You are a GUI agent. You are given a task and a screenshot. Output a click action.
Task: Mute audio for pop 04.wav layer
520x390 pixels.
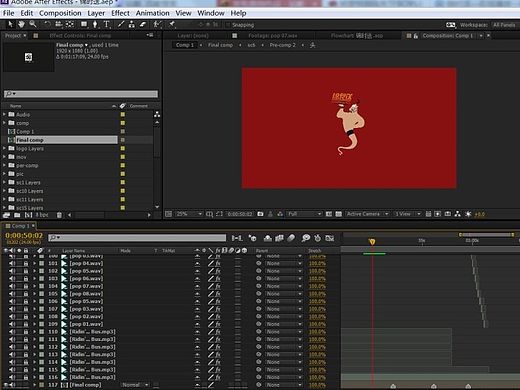tap(12, 263)
